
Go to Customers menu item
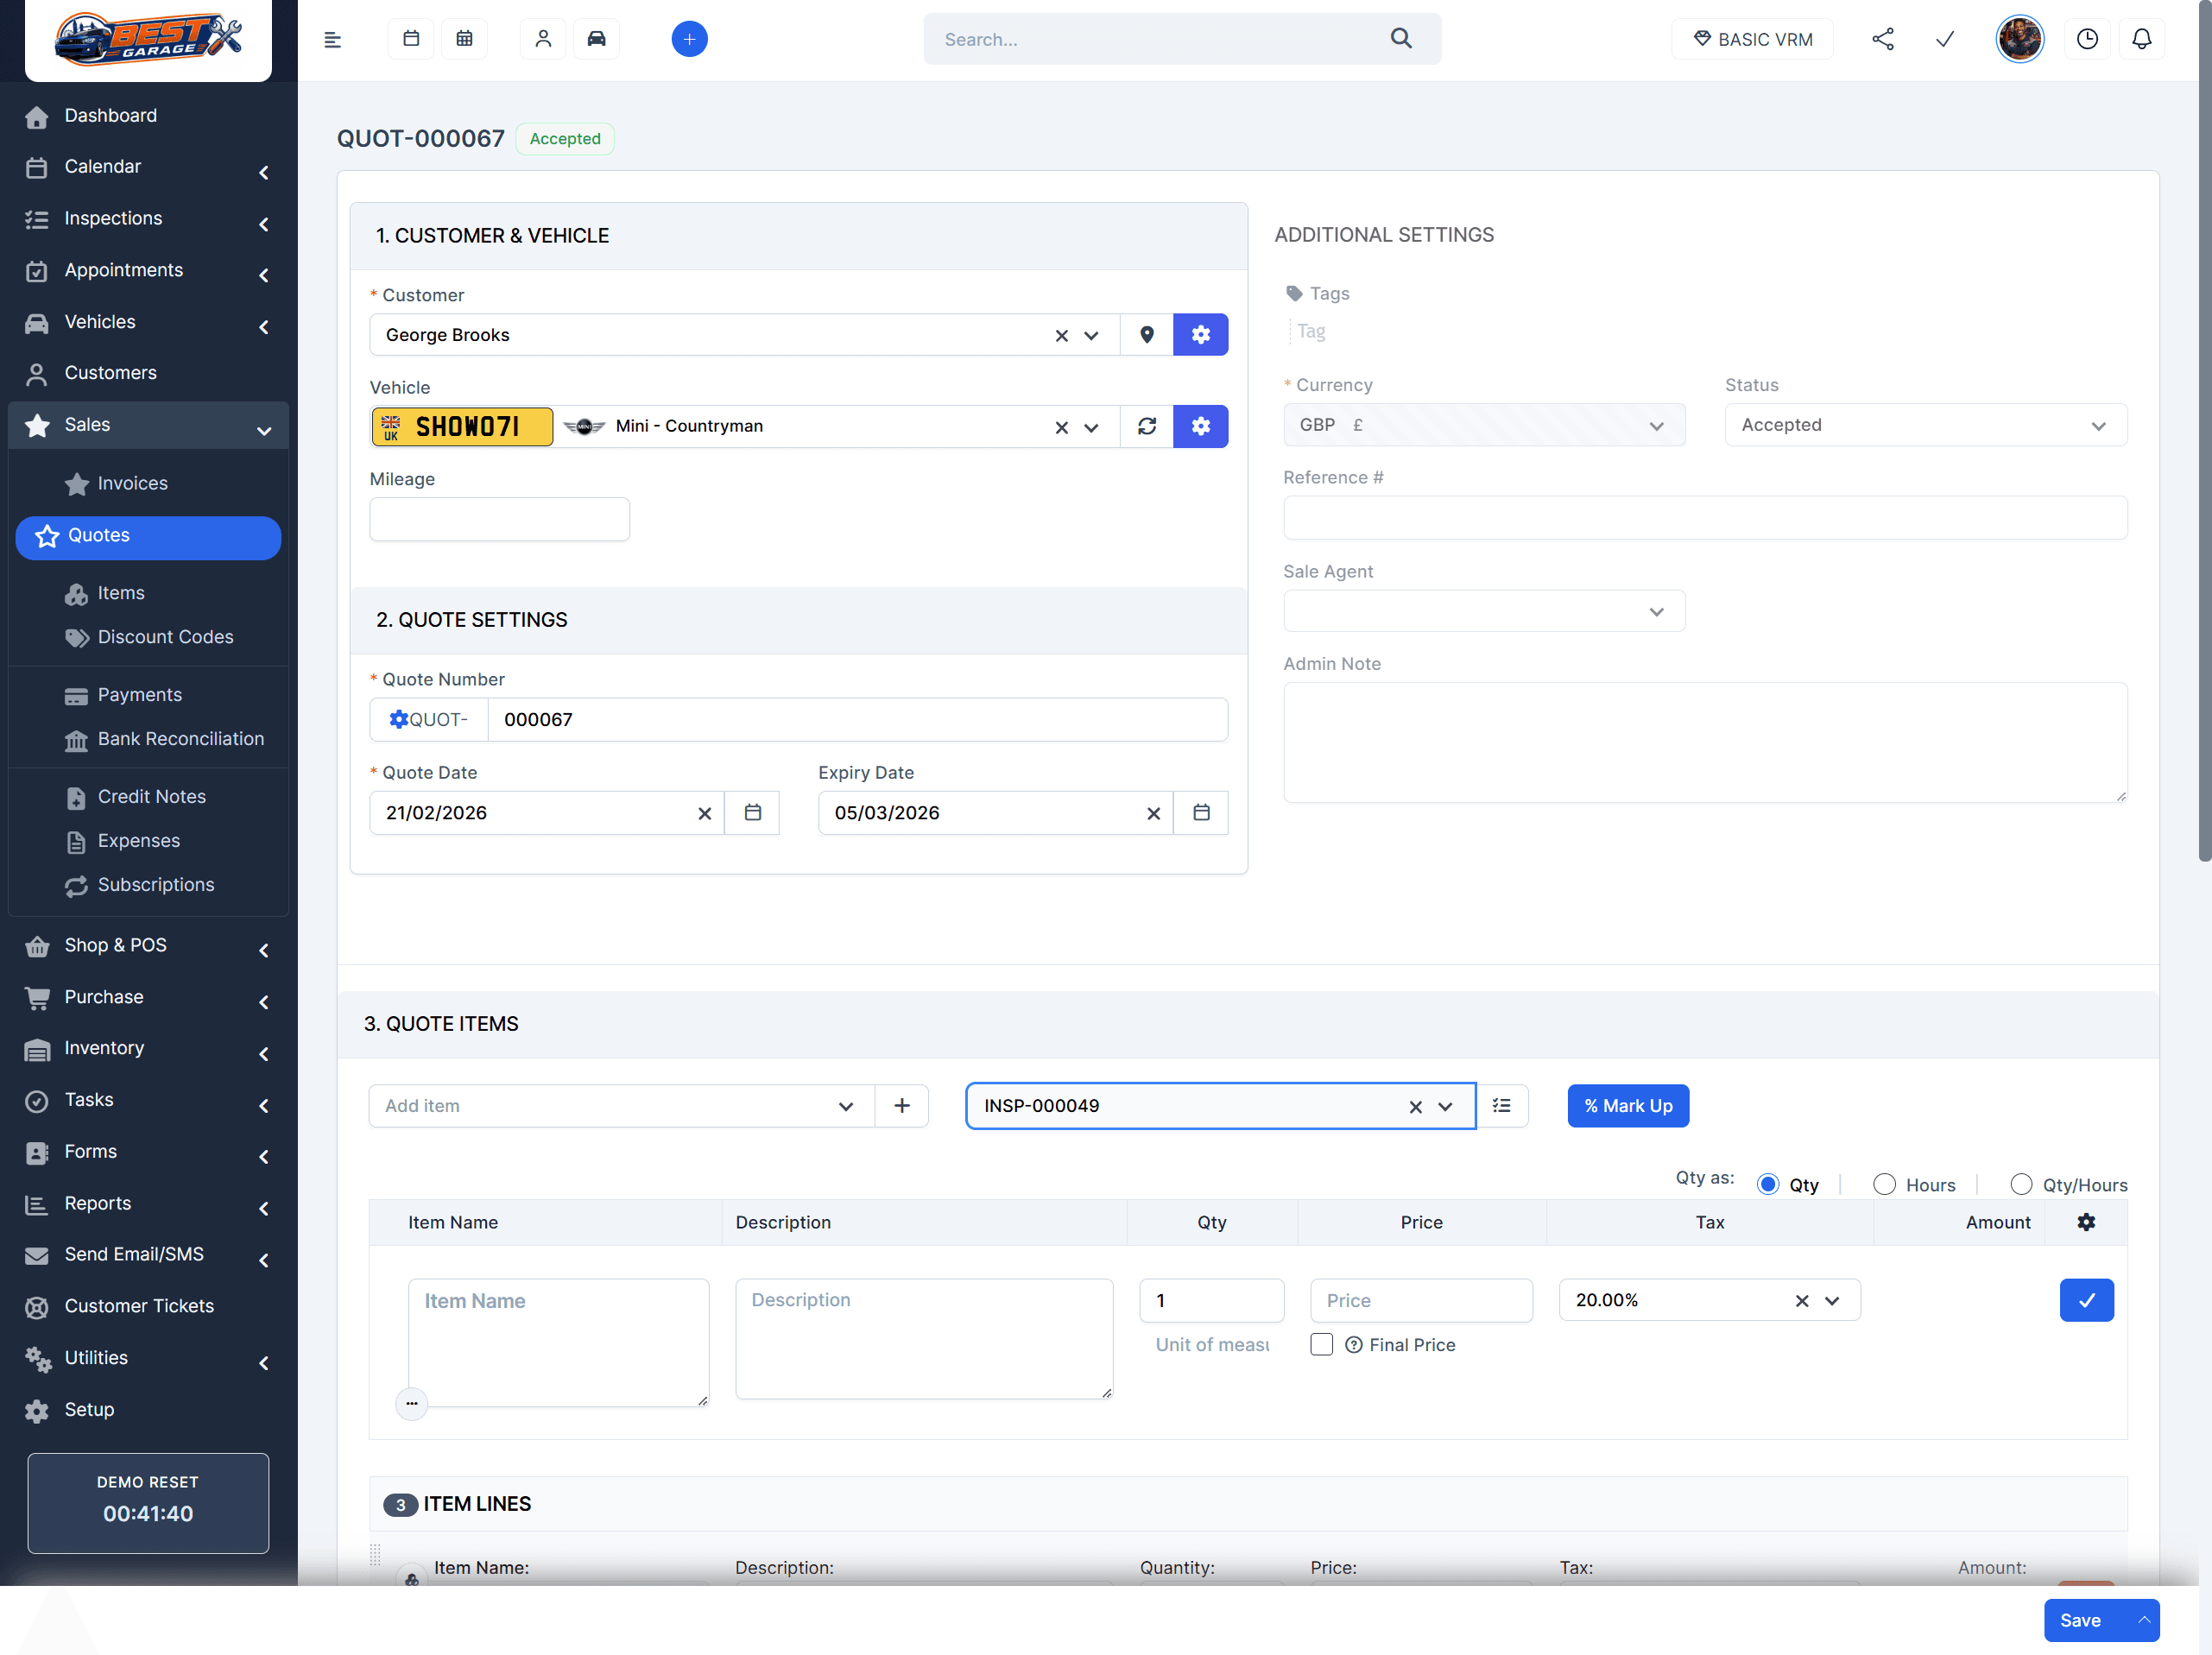[110, 373]
